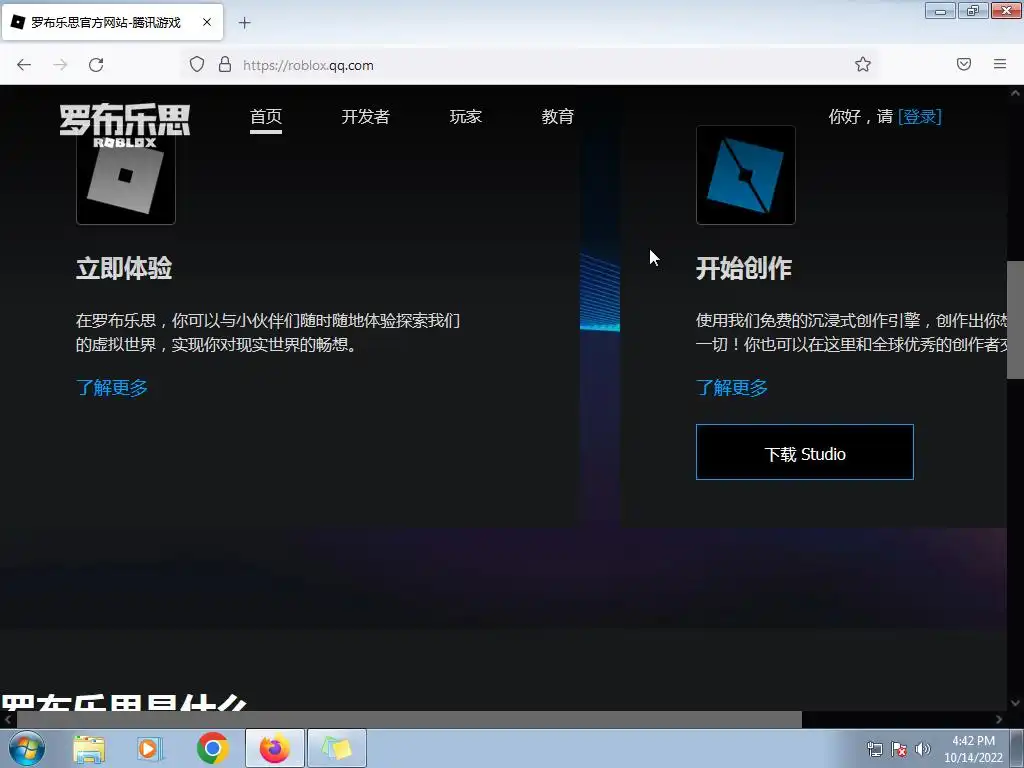The height and width of the screenshot is (768, 1024).
Task: Click the Show Desktop strip on taskbar
Action: [1017, 748]
